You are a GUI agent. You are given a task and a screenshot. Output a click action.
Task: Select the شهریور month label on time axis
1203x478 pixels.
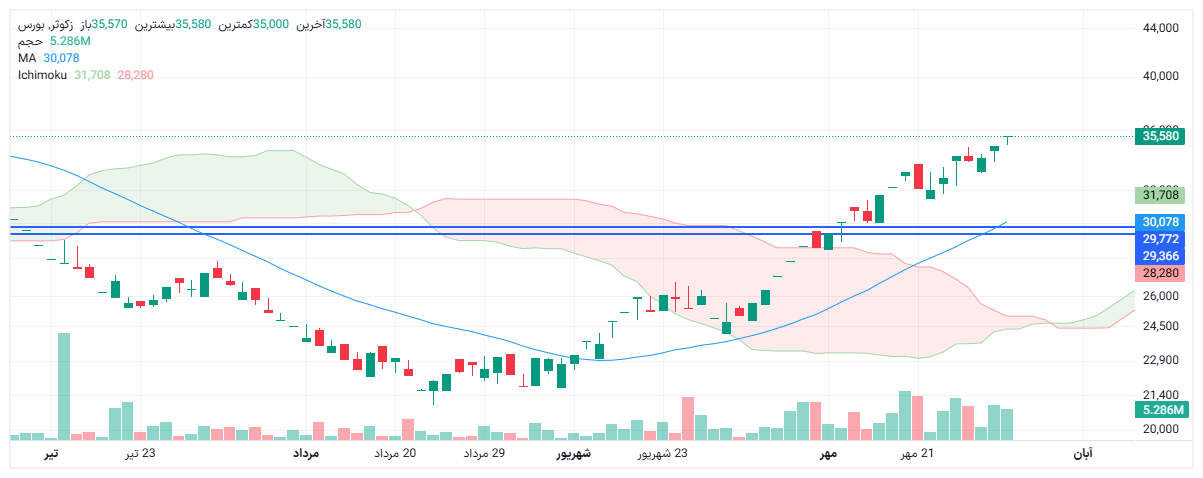[574, 454]
